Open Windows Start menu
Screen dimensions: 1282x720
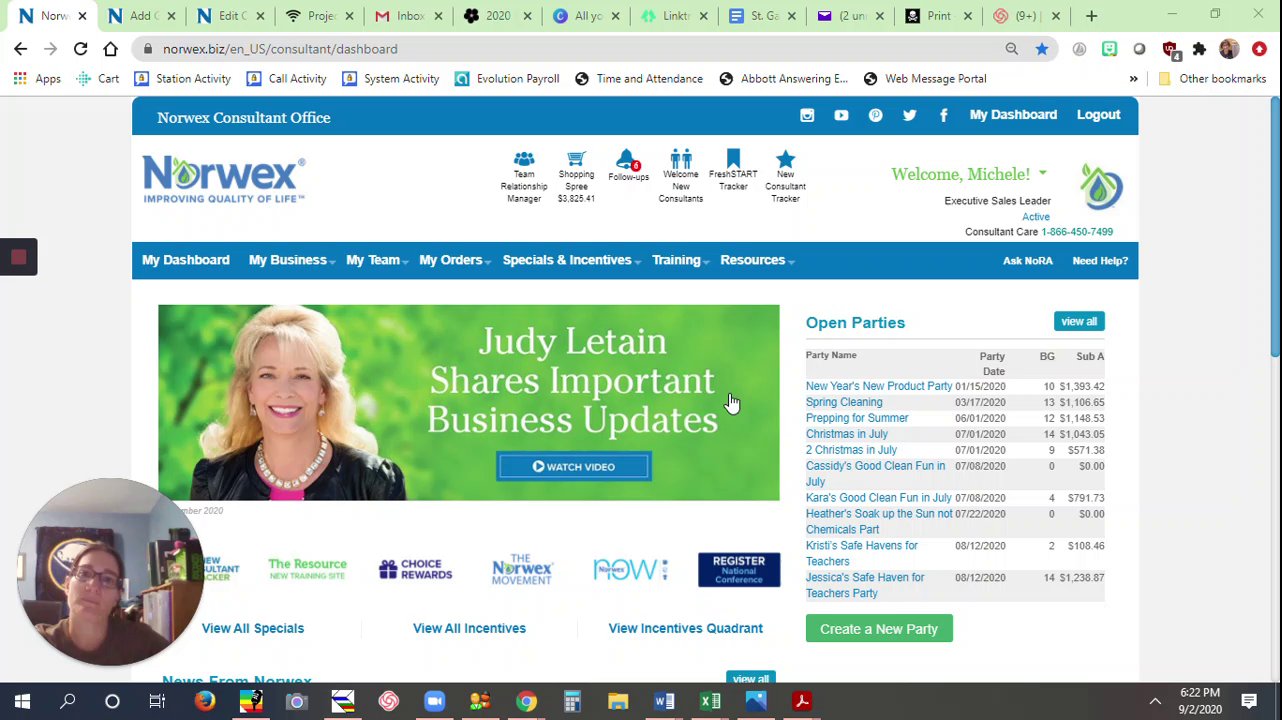pos(22,701)
